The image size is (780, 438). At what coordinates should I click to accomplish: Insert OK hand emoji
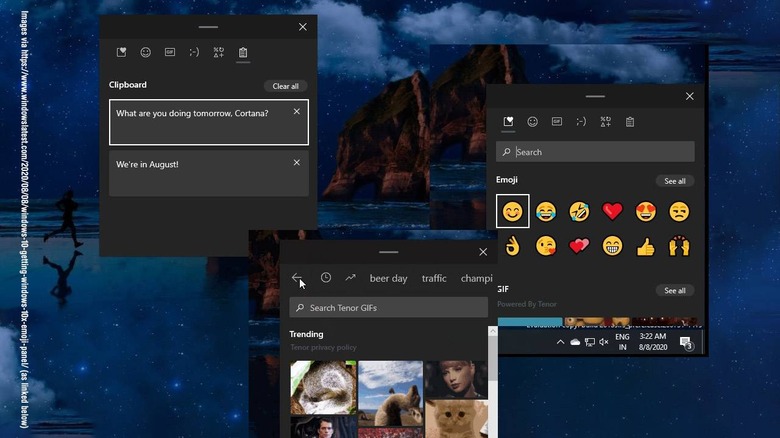512,246
